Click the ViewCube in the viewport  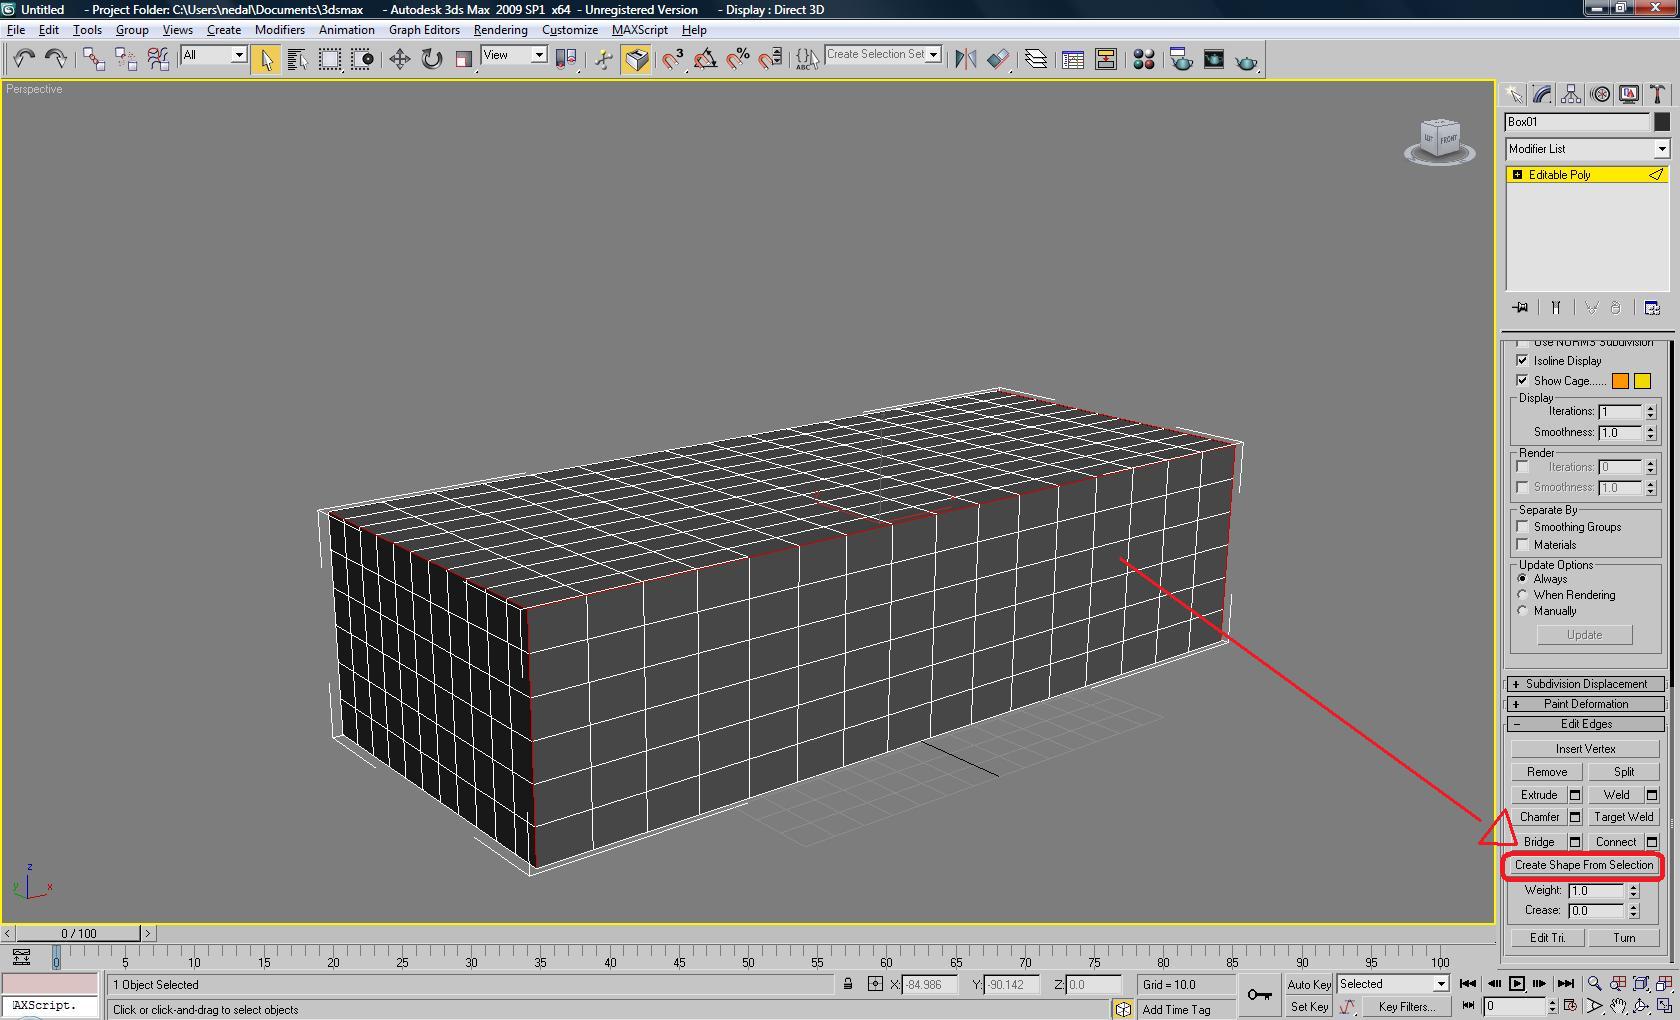[1440, 140]
